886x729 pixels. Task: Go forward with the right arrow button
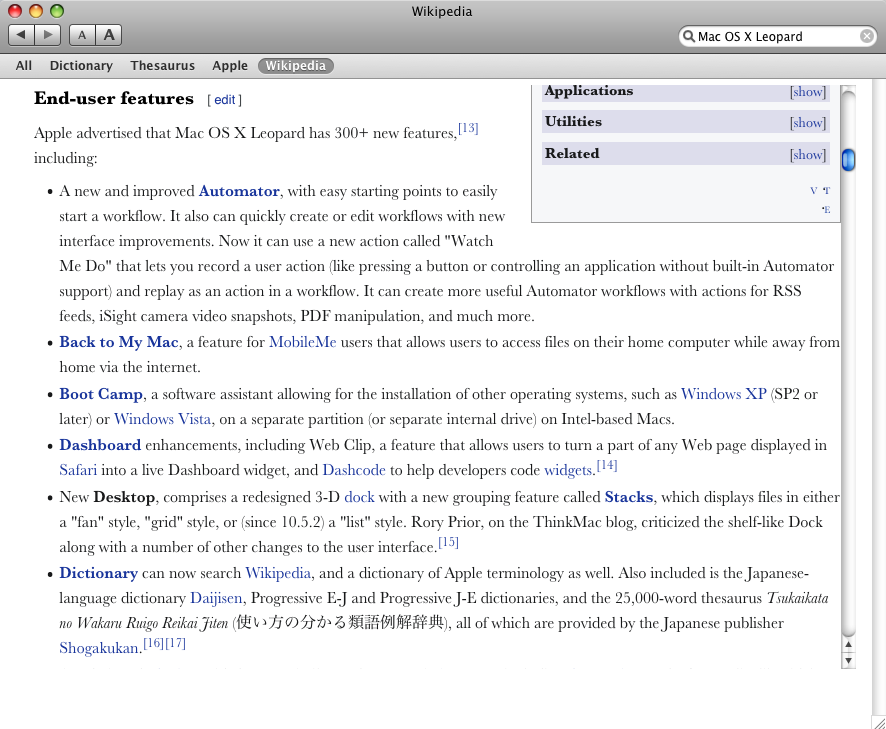tap(48, 35)
